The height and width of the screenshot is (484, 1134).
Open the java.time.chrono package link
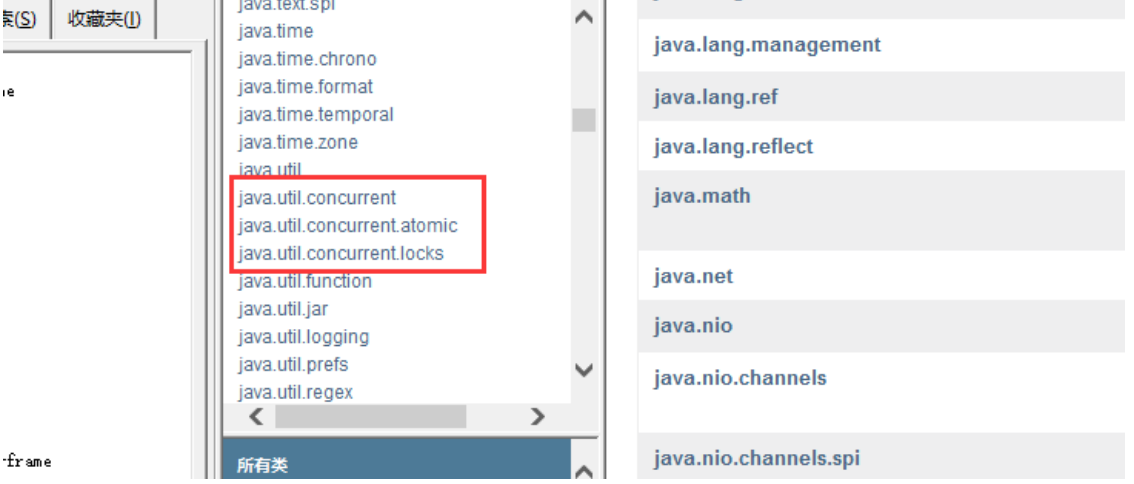point(307,59)
